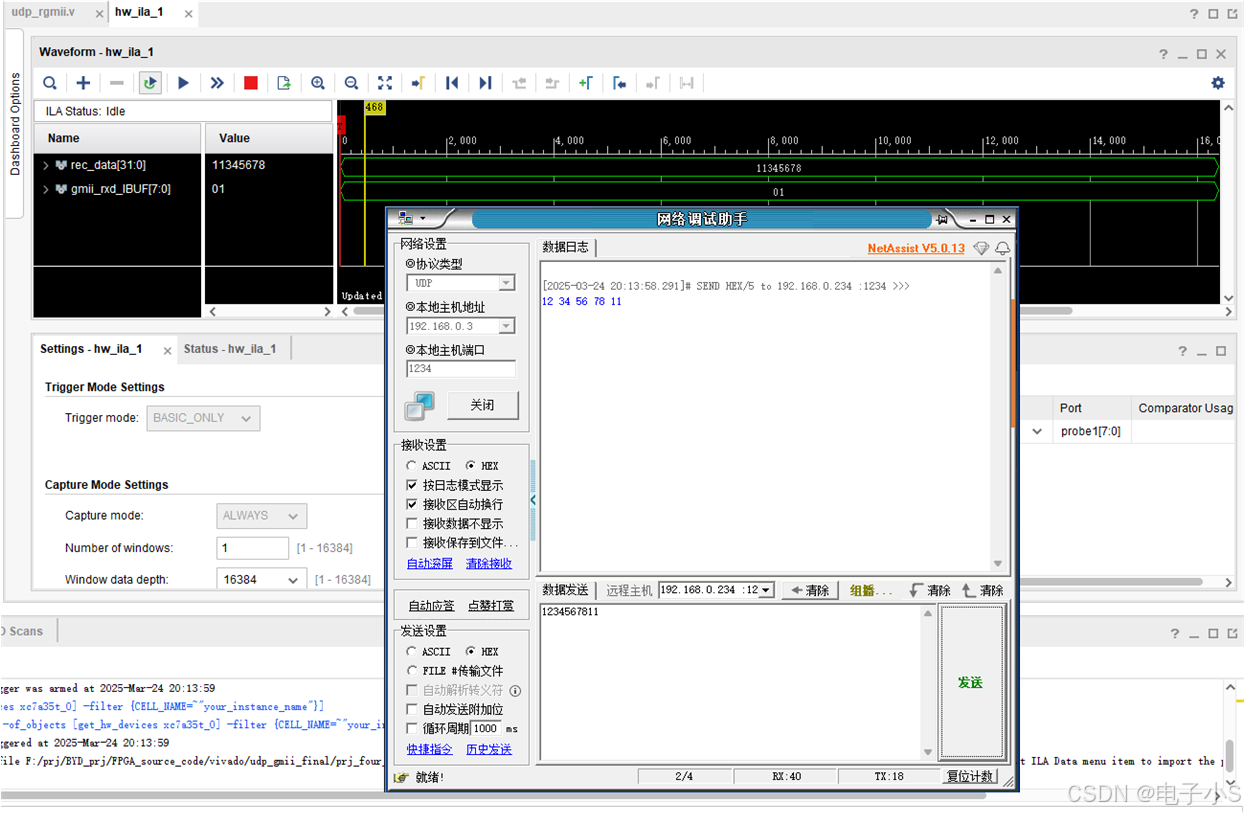The height and width of the screenshot is (813, 1245).
Task: Click the Zoom Fit icon in waveform toolbar
Action: [x=385, y=83]
